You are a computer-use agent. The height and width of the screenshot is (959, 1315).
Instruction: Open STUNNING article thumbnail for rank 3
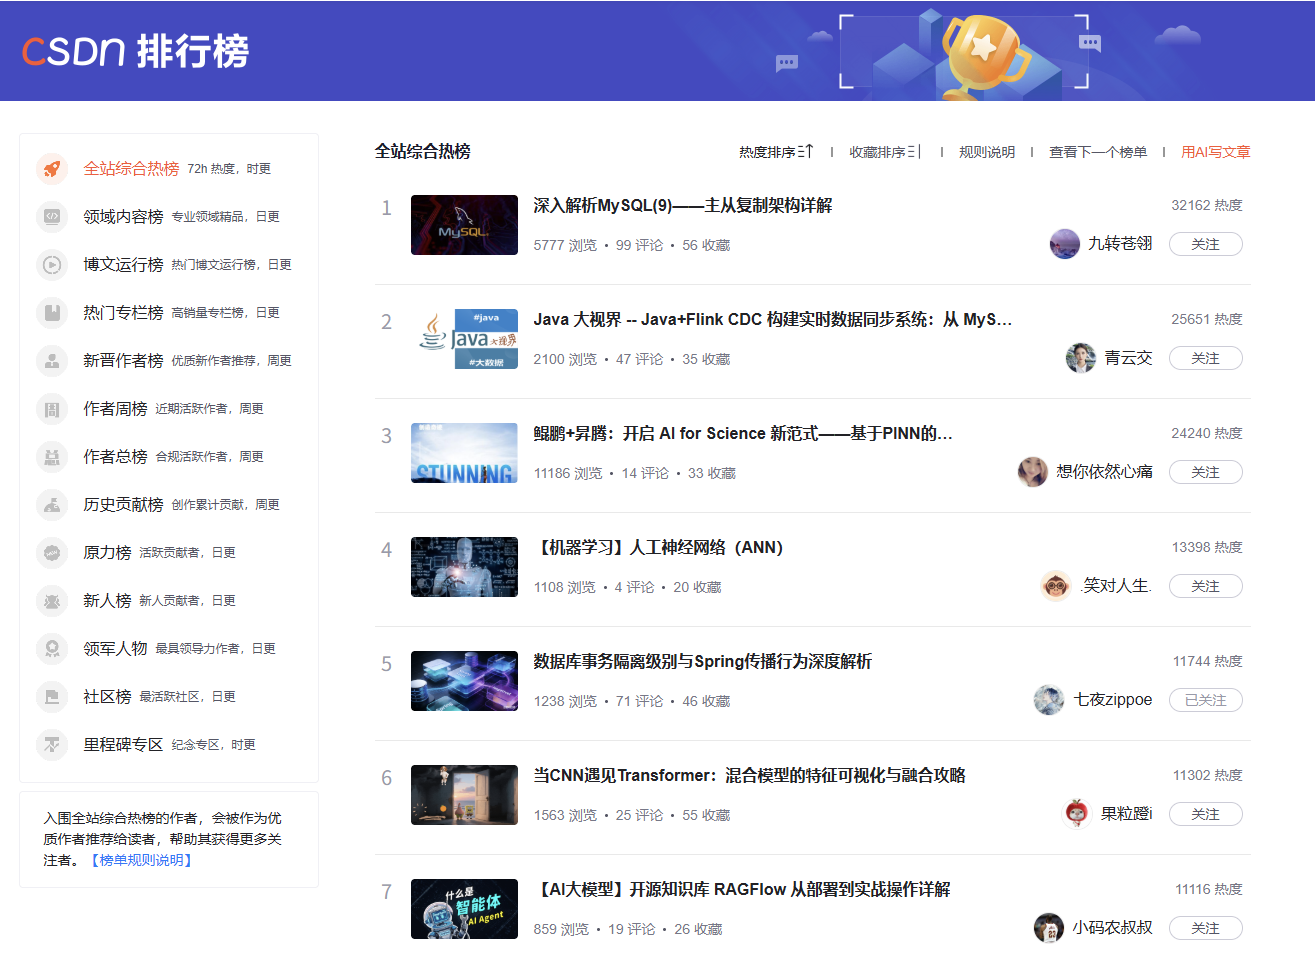464,453
